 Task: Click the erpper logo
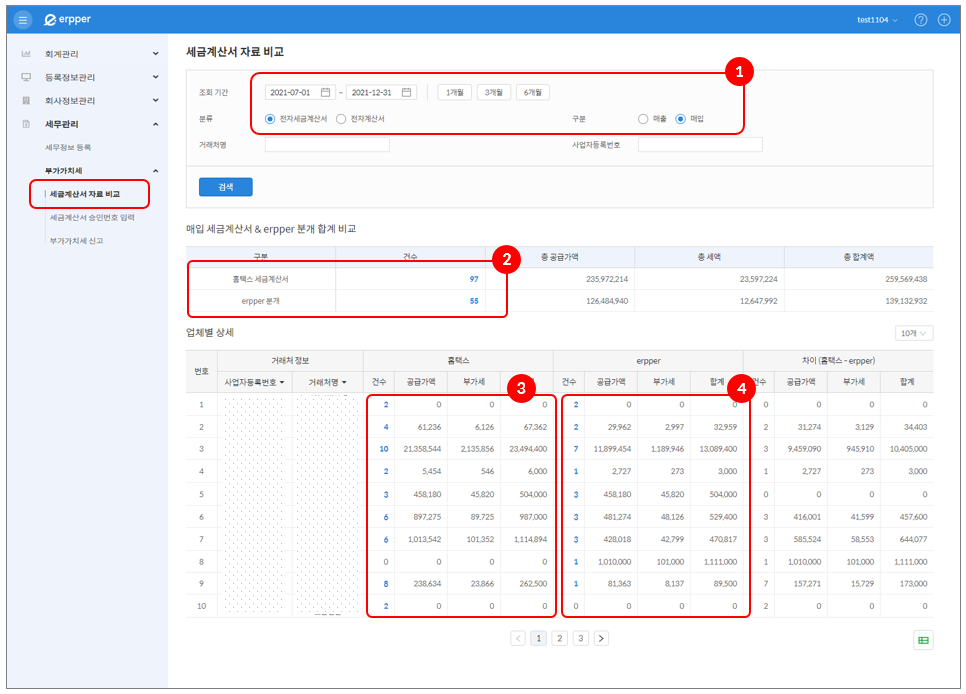point(68,20)
